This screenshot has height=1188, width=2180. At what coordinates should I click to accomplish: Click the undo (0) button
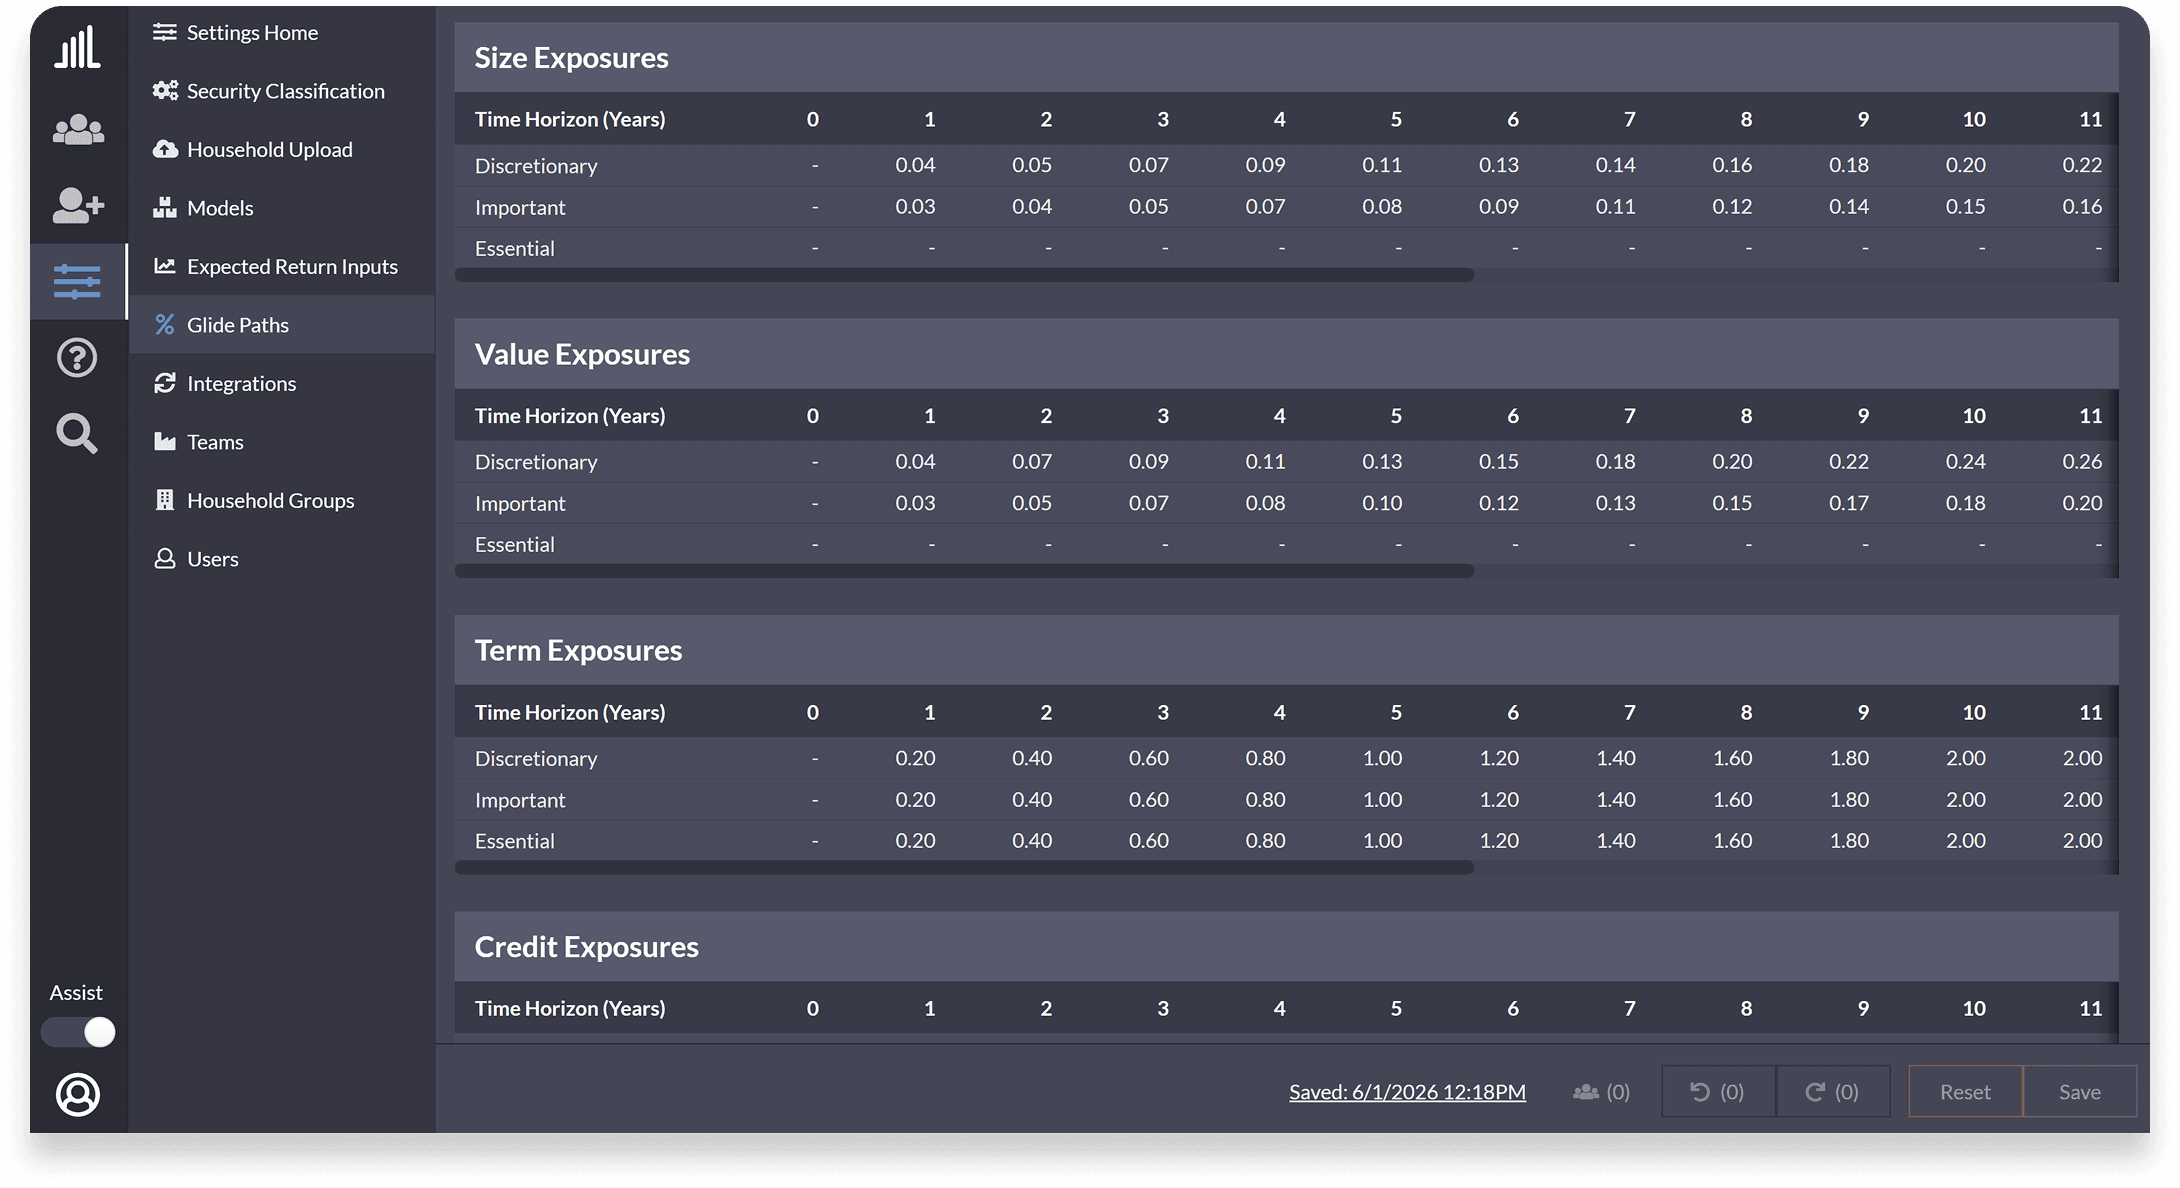coord(1718,1092)
